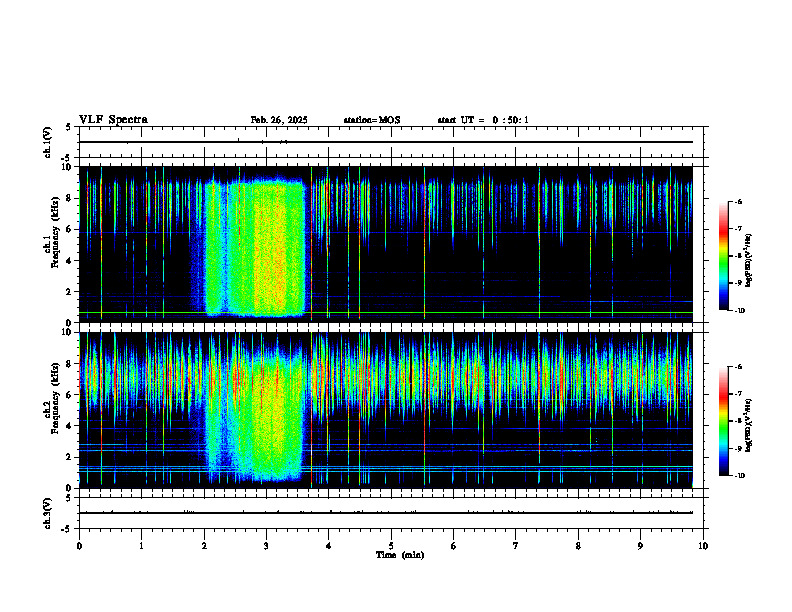Click the "10" frequency tick of ch.1 spectrogram
Image resolution: width=792 pixels, height=612 pixels.
click(68, 167)
